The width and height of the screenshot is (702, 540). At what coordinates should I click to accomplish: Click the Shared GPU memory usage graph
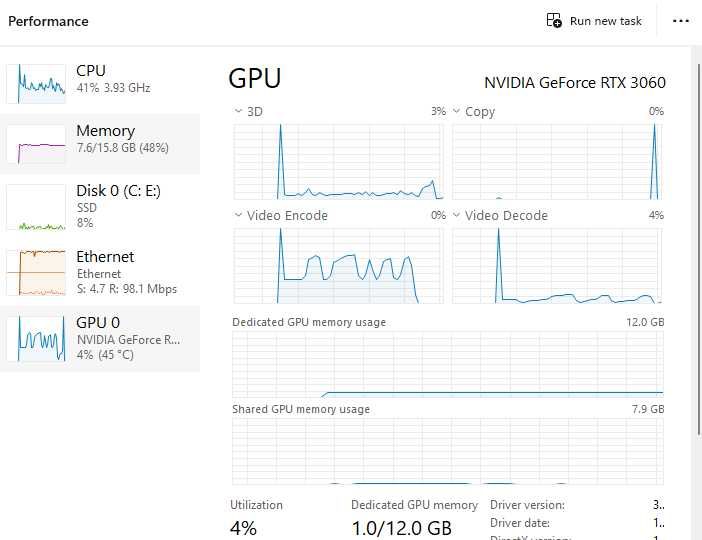pyautogui.click(x=447, y=451)
